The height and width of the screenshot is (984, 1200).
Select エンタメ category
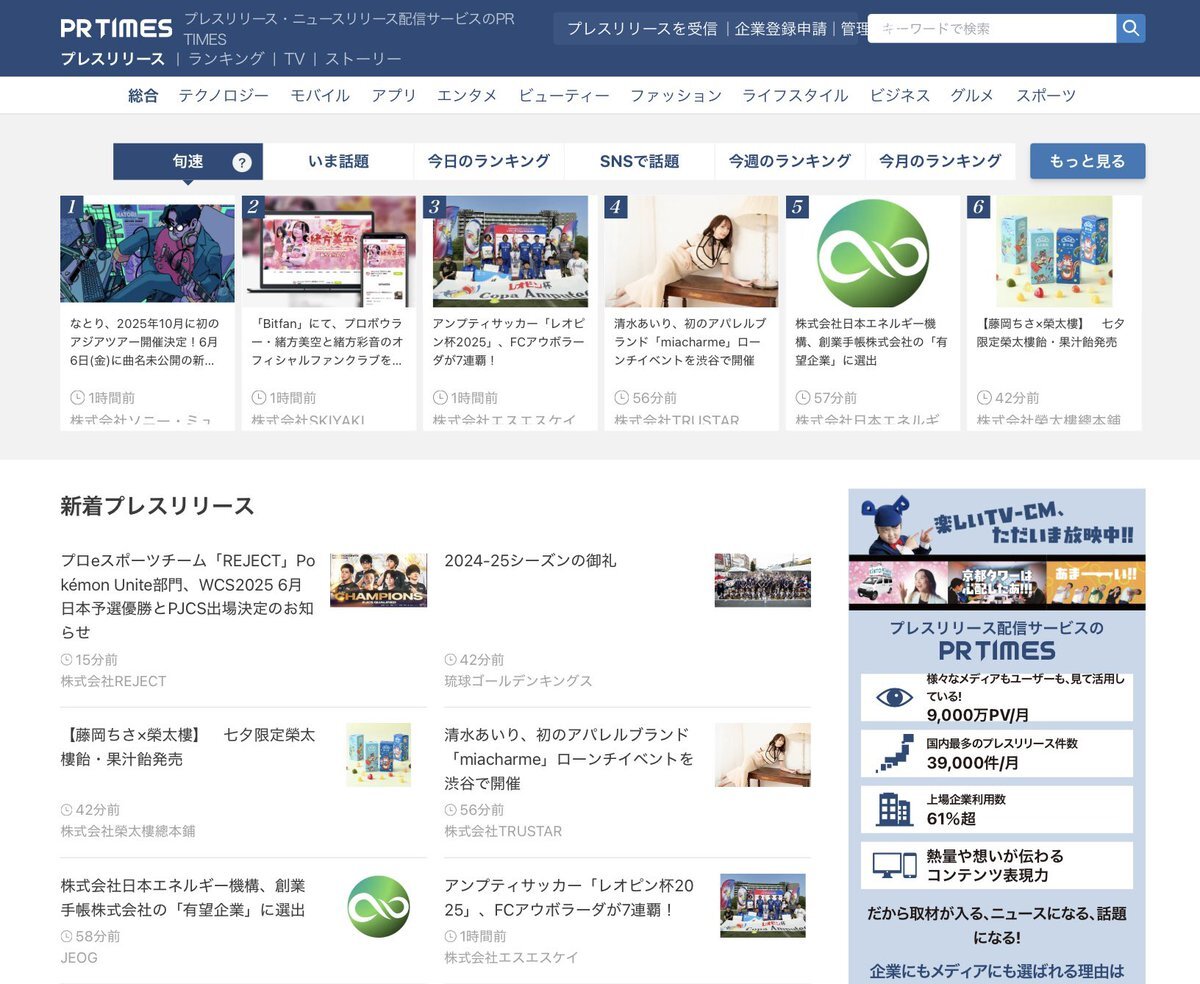tap(467, 95)
